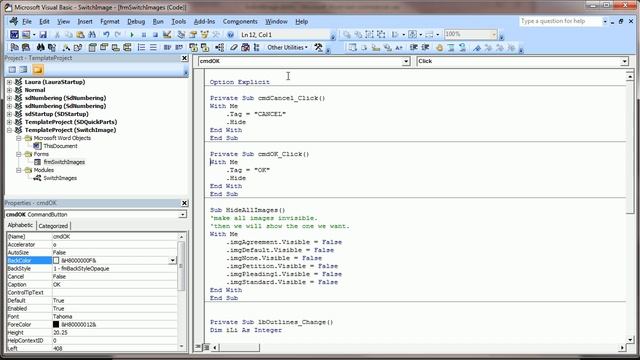Switch to Full Module View at code window bottom
Image resolution: width=640 pixels, height=360 pixels.
206,347
